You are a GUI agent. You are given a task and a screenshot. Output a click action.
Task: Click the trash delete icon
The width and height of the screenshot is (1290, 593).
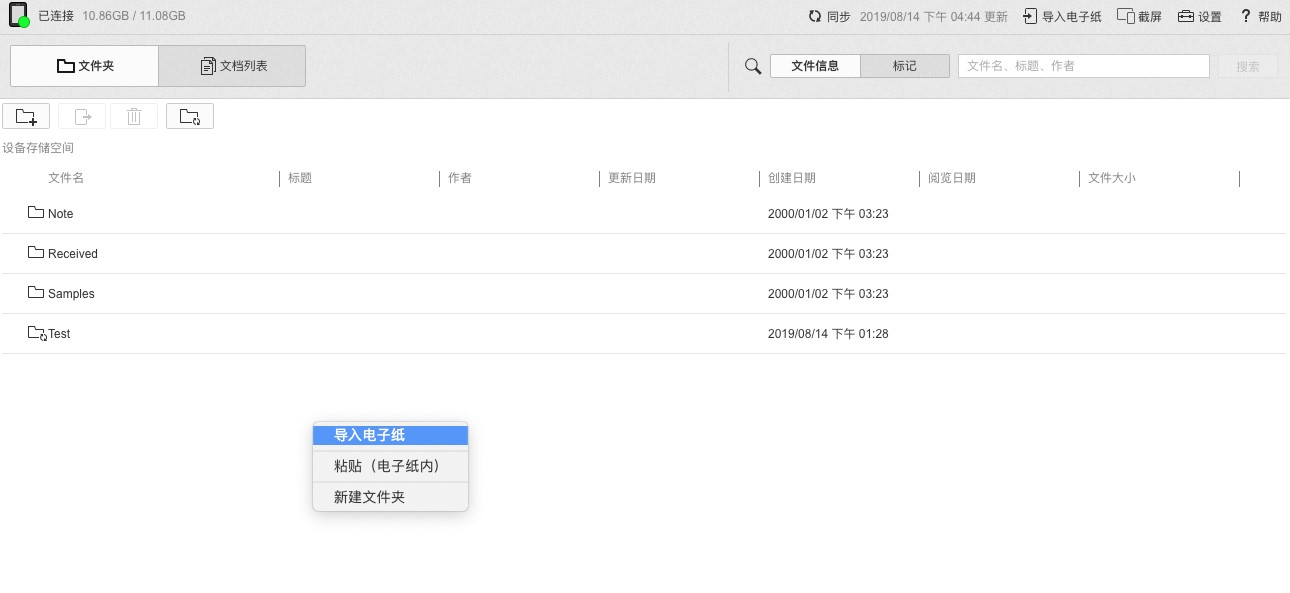coord(134,116)
